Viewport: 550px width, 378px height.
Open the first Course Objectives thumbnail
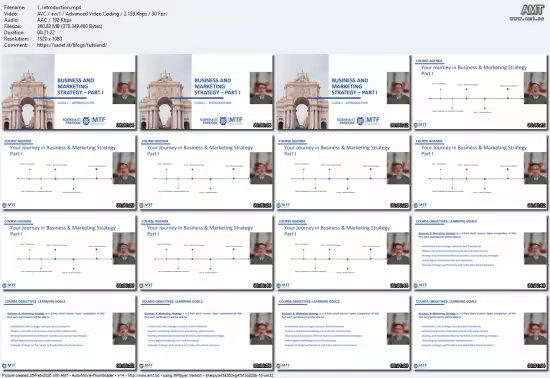point(480,252)
